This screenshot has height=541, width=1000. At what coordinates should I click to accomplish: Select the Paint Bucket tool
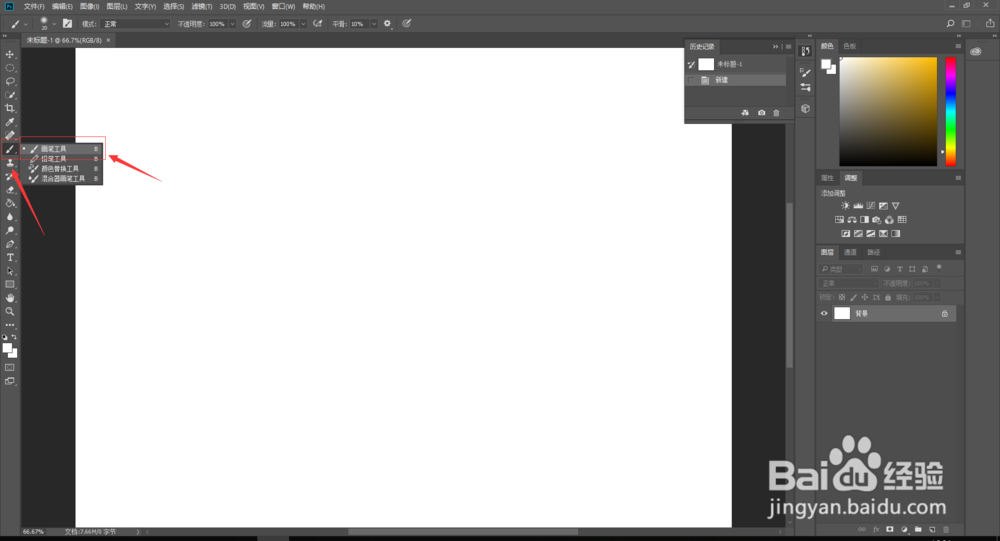point(10,204)
